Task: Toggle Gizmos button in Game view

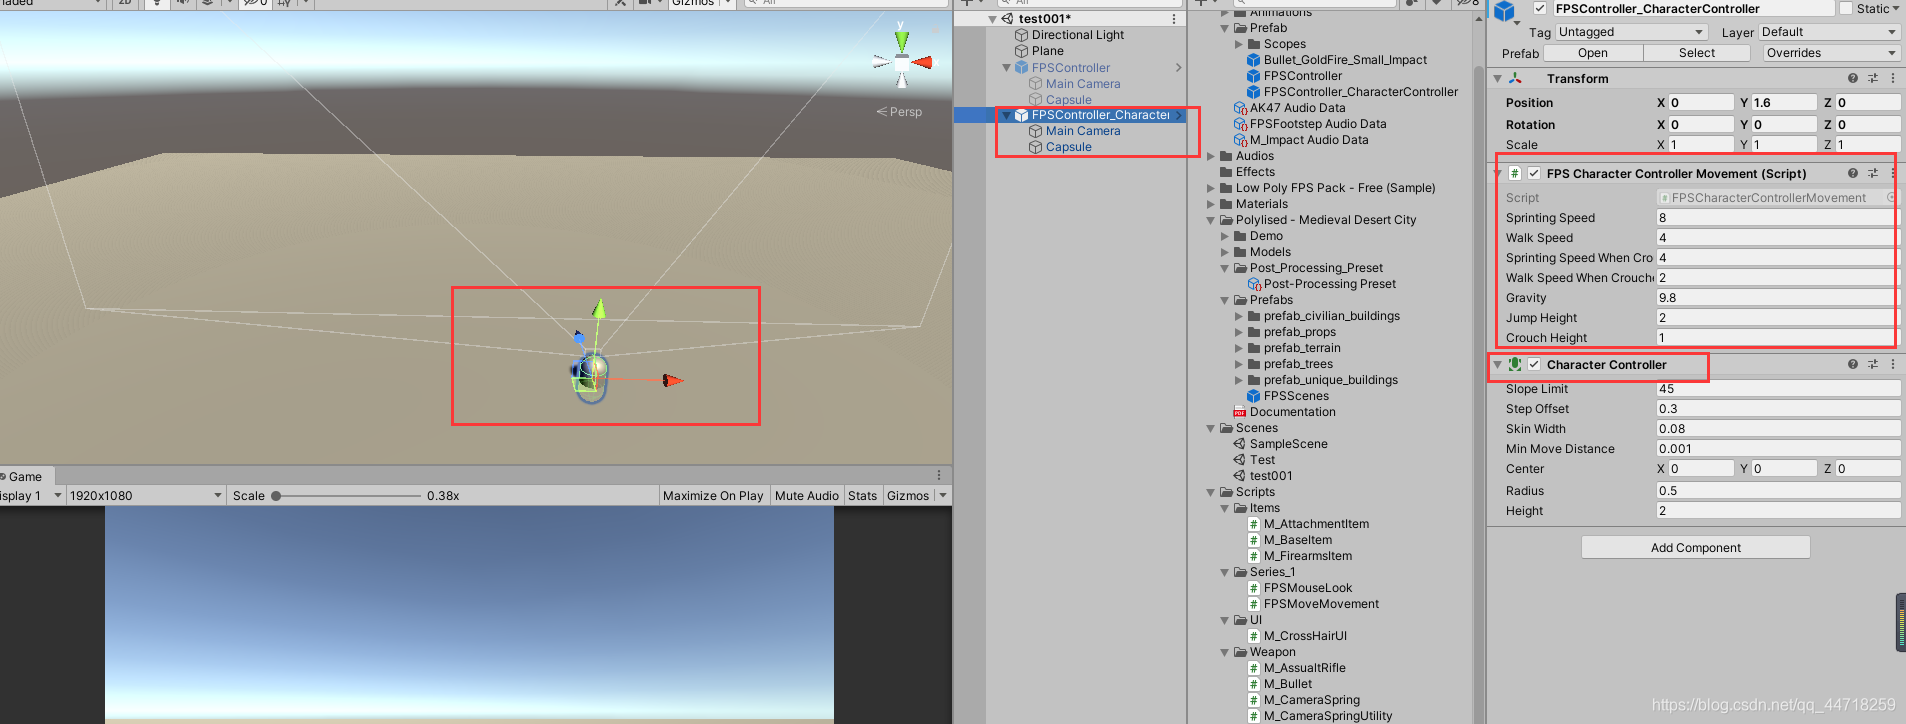Action: coord(908,495)
